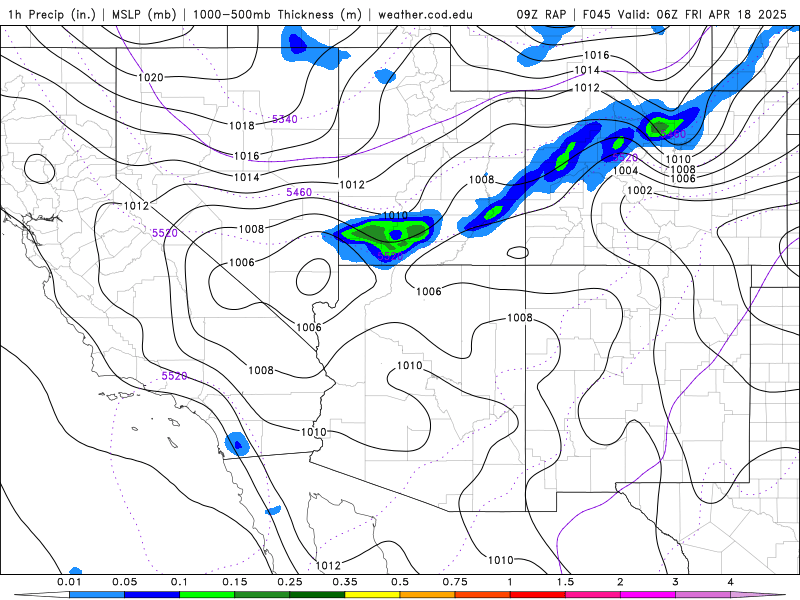Click the '09Z RAP' model run label
This screenshot has height=600, width=800.
click(x=541, y=14)
